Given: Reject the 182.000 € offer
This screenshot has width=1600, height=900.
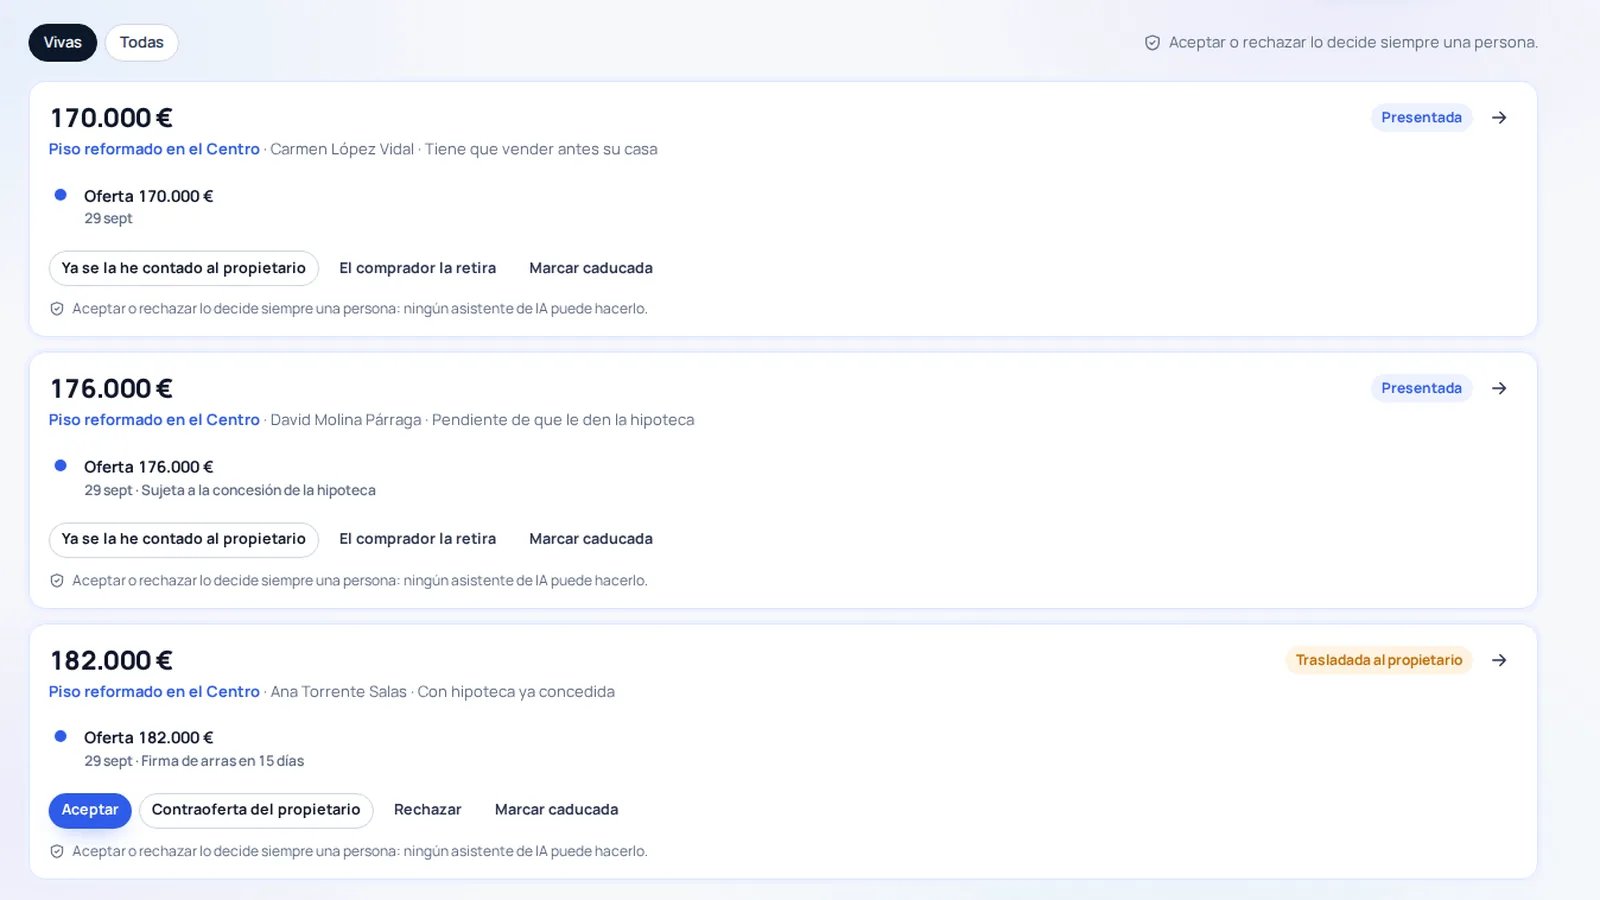Looking at the screenshot, I should (x=428, y=810).
